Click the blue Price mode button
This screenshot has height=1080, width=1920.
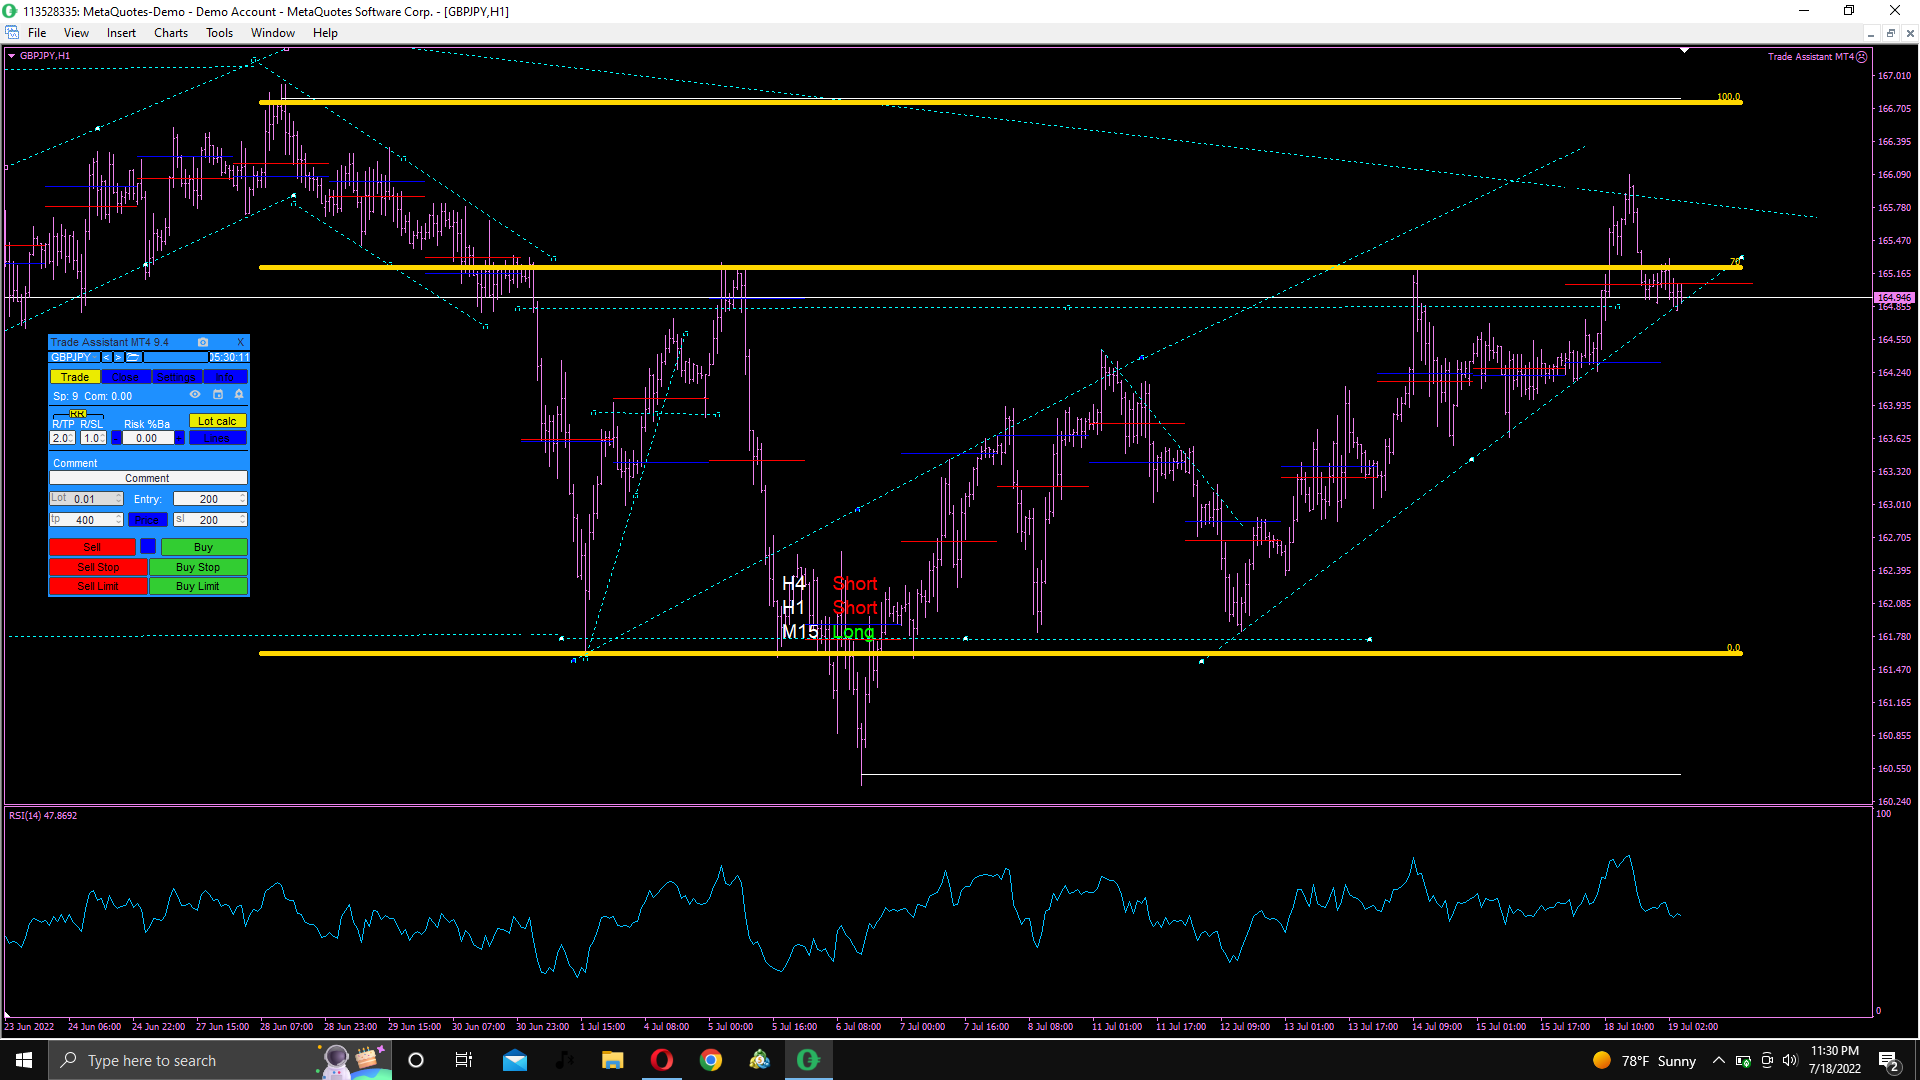pos(147,520)
